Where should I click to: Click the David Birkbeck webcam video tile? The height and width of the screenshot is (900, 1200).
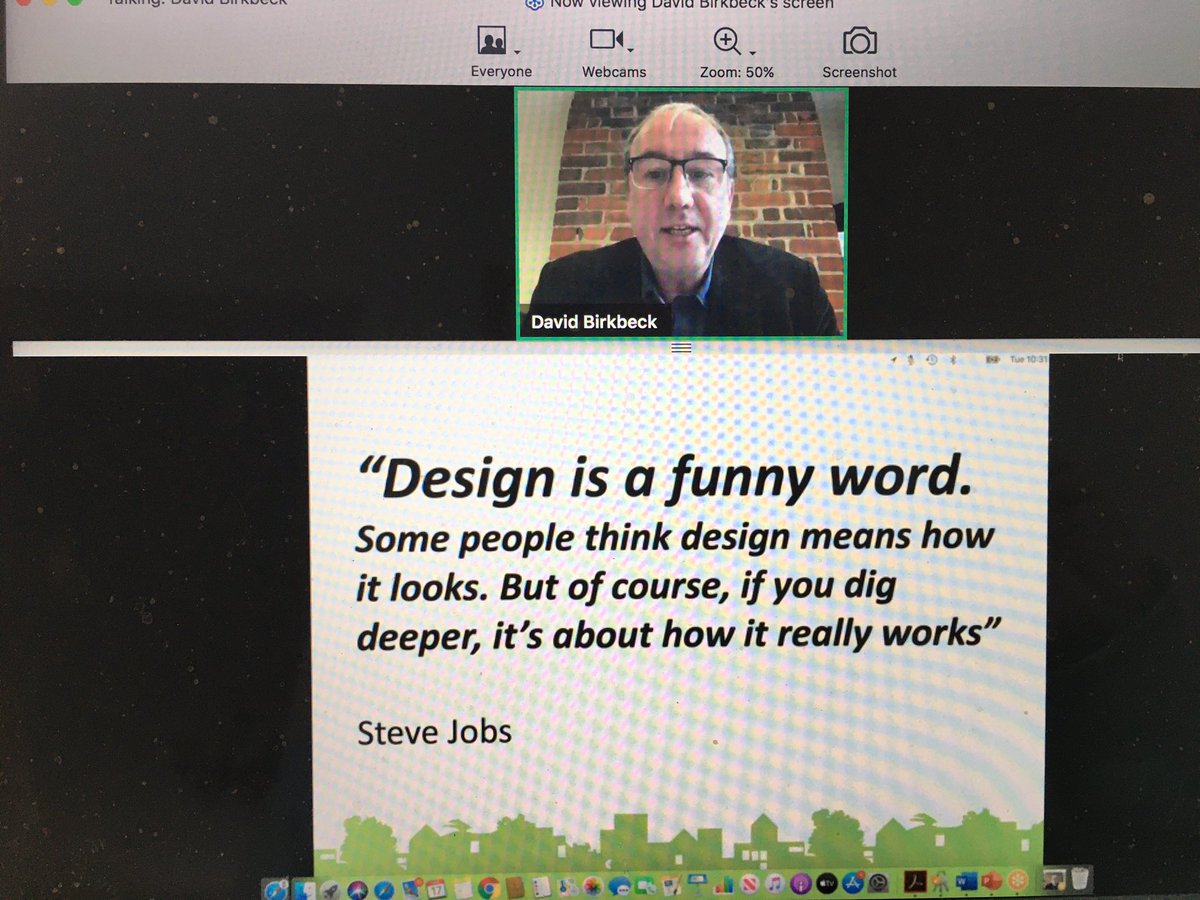click(681, 213)
